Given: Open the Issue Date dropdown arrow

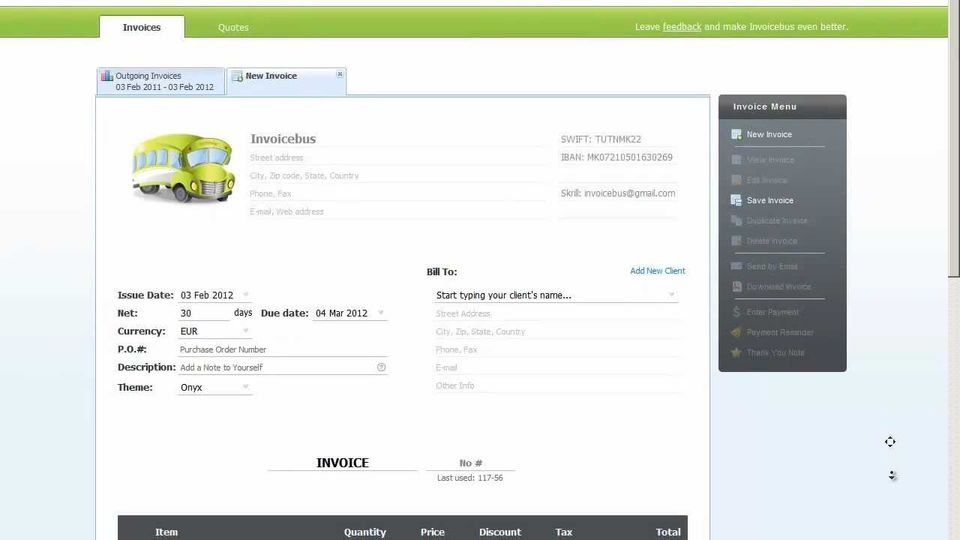Looking at the screenshot, I should point(246,294).
